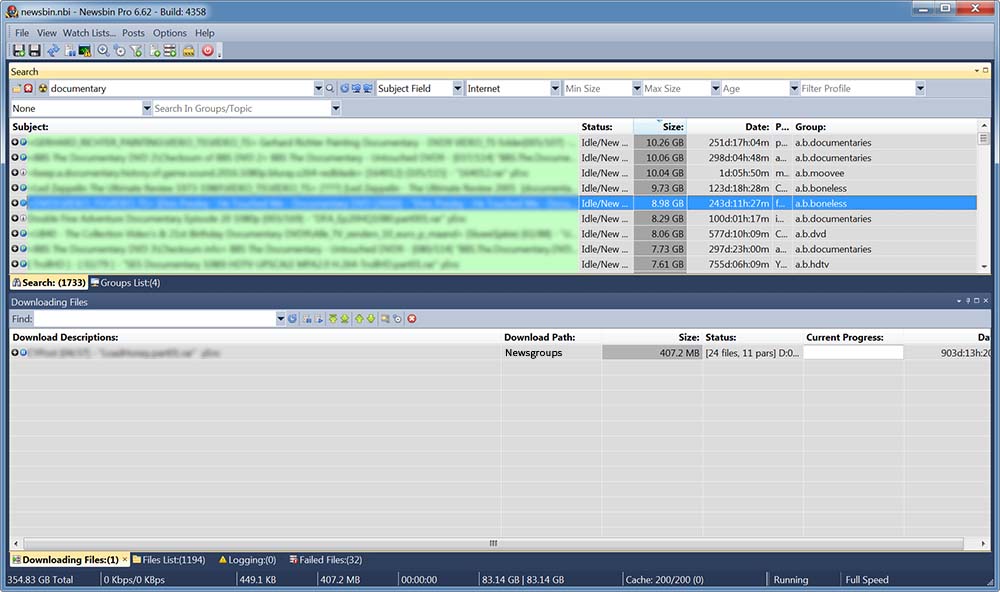The height and width of the screenshot is (592, 1000).
Task: Click the plain floppy disk save icon
Action: 34,50
